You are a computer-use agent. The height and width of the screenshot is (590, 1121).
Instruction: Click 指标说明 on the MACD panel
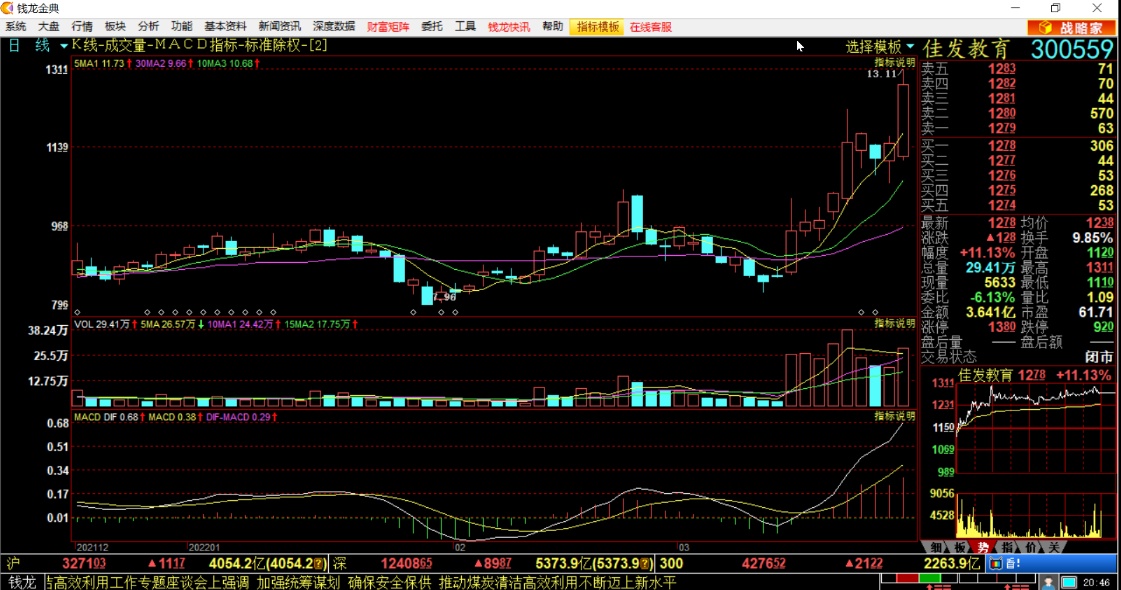tap(894, 416)
